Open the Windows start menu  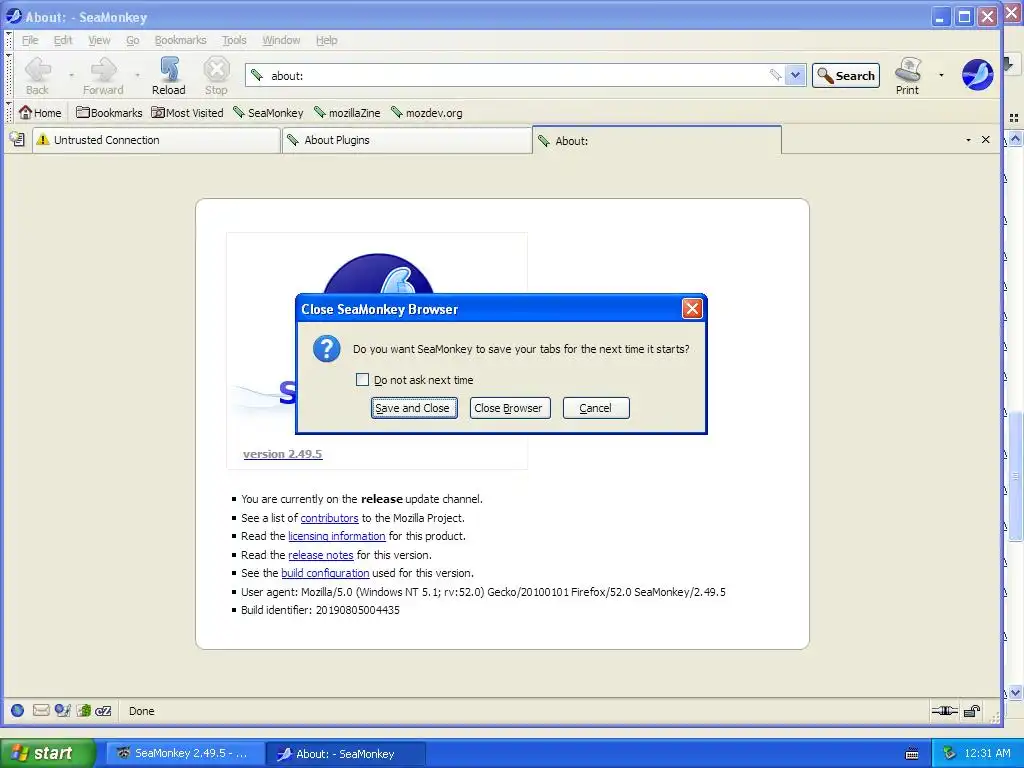[x=47, y=753]
